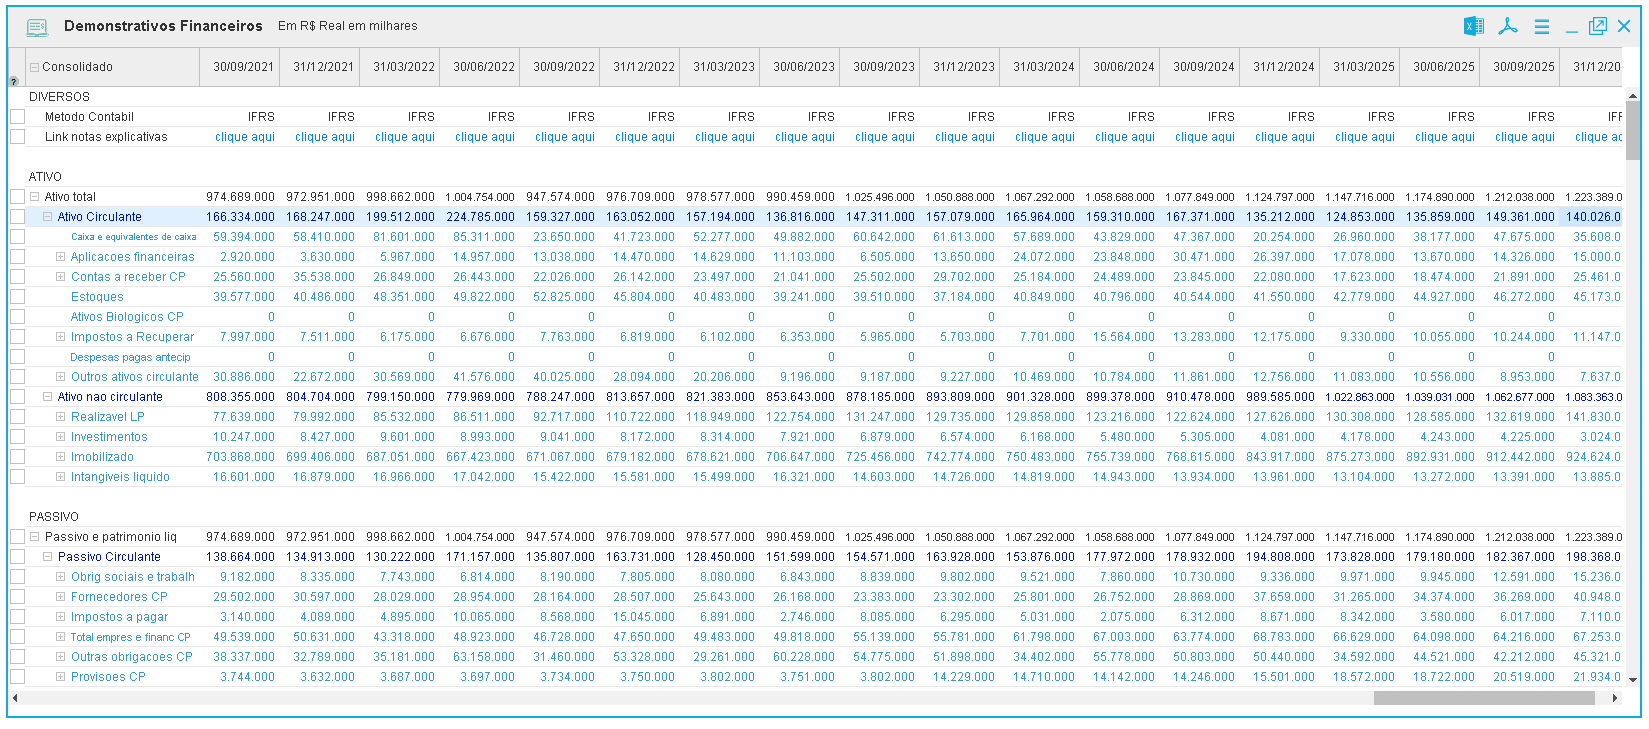This screenshot has width=1649, height=729.
Task: Collapse the Ativo total tree node
Action: pos(34,197)
